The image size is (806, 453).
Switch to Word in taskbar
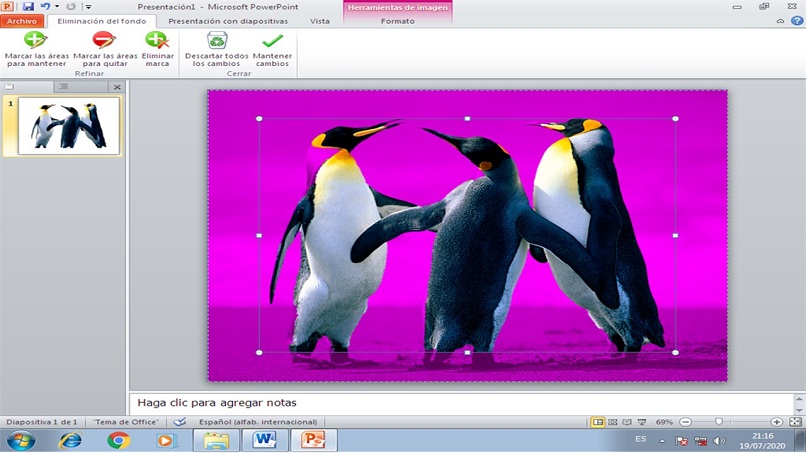tap(265, 441)
